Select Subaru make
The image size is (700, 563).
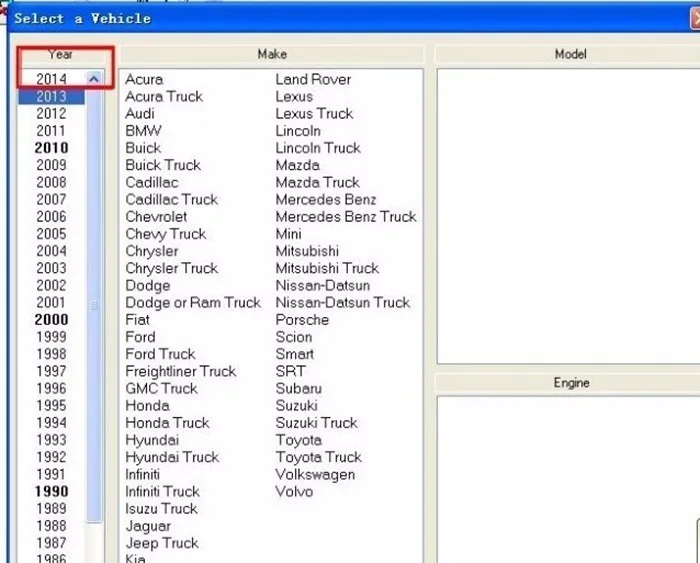pyautogui.click(x=299, y=388)
